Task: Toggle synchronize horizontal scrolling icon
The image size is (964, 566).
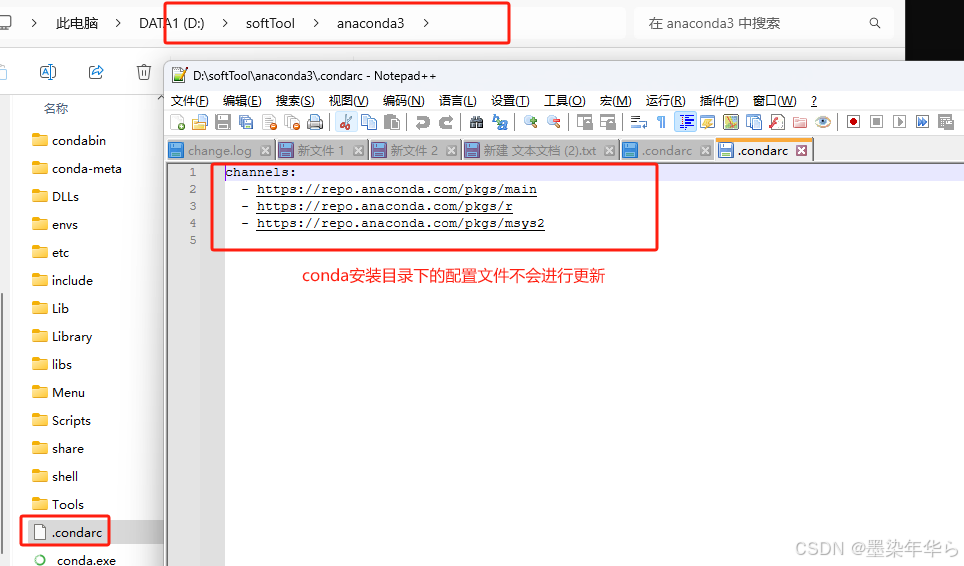Action: [608, 122]
